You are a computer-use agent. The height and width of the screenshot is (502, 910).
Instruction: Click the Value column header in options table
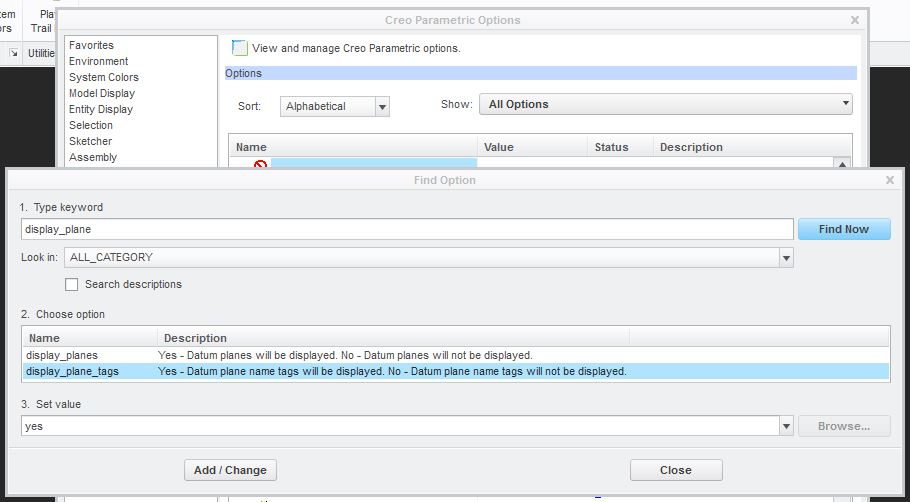coord(532,147)
